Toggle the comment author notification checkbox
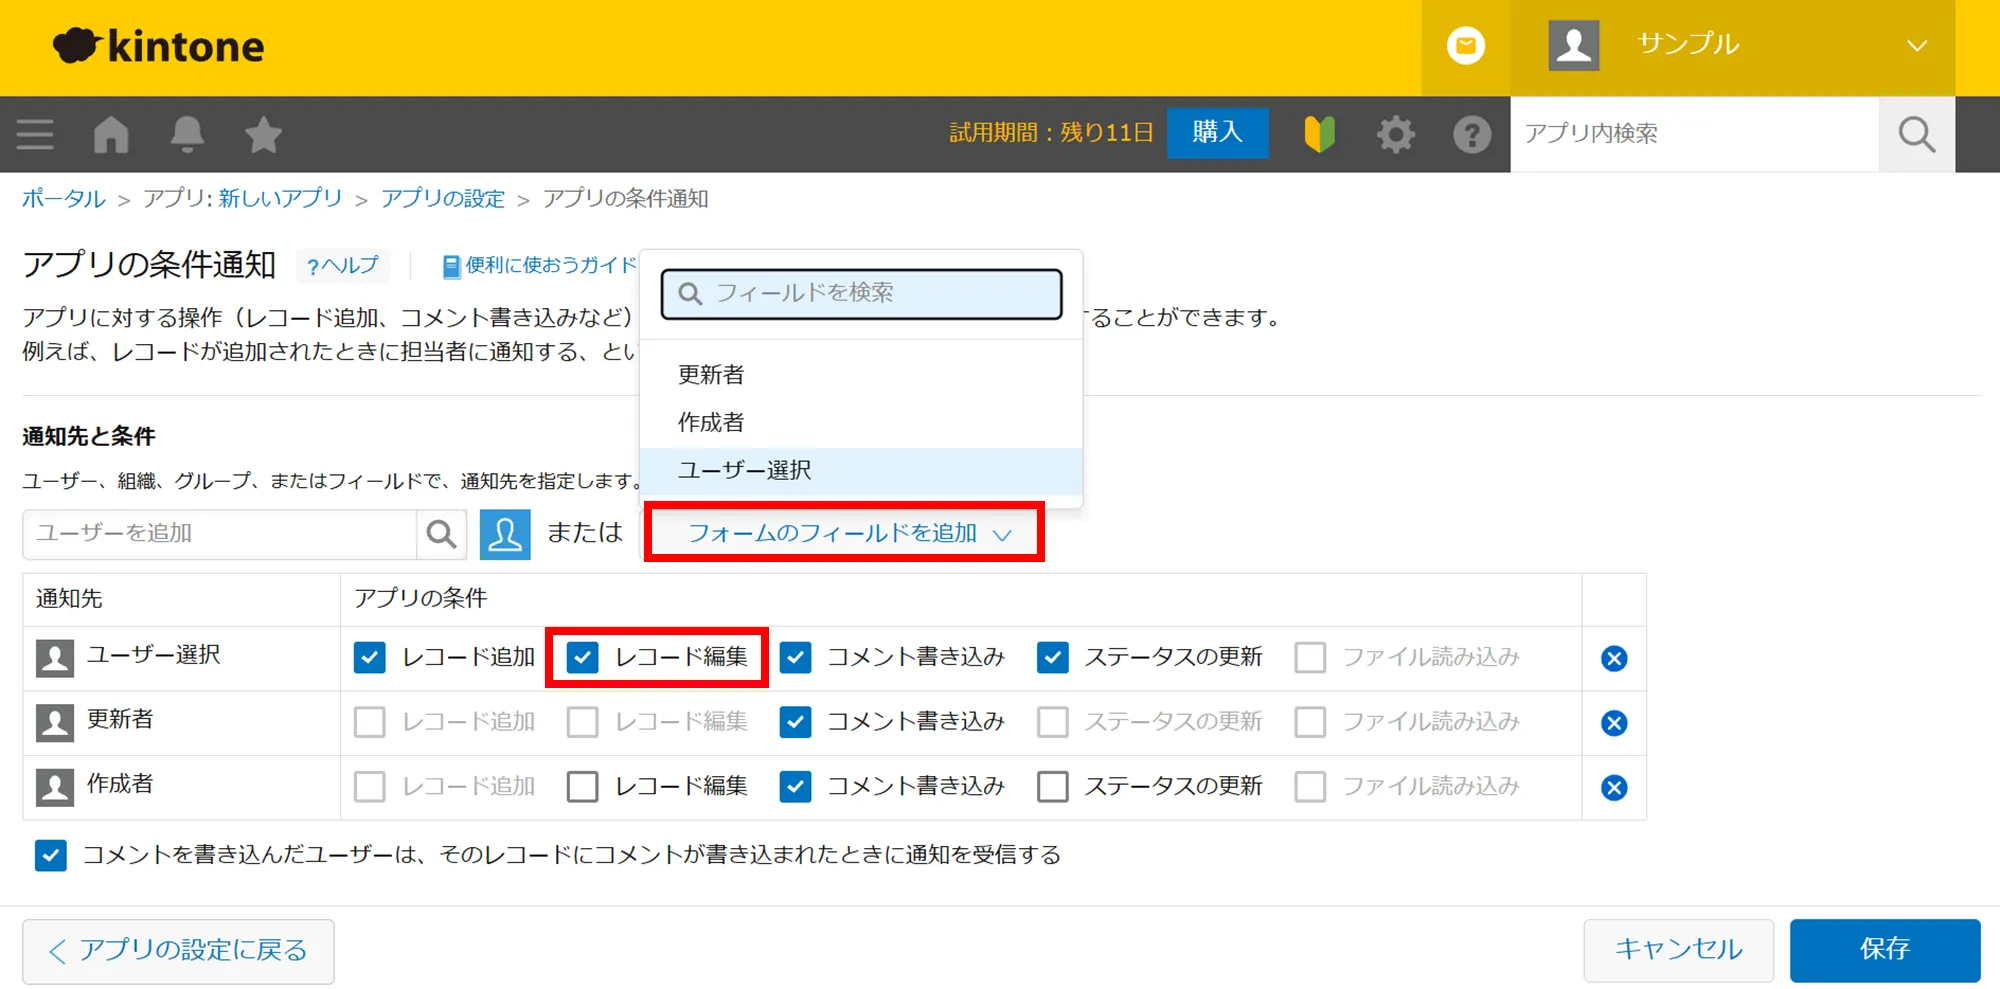This screenshot has width=2000, height=989. click(51, 855)
